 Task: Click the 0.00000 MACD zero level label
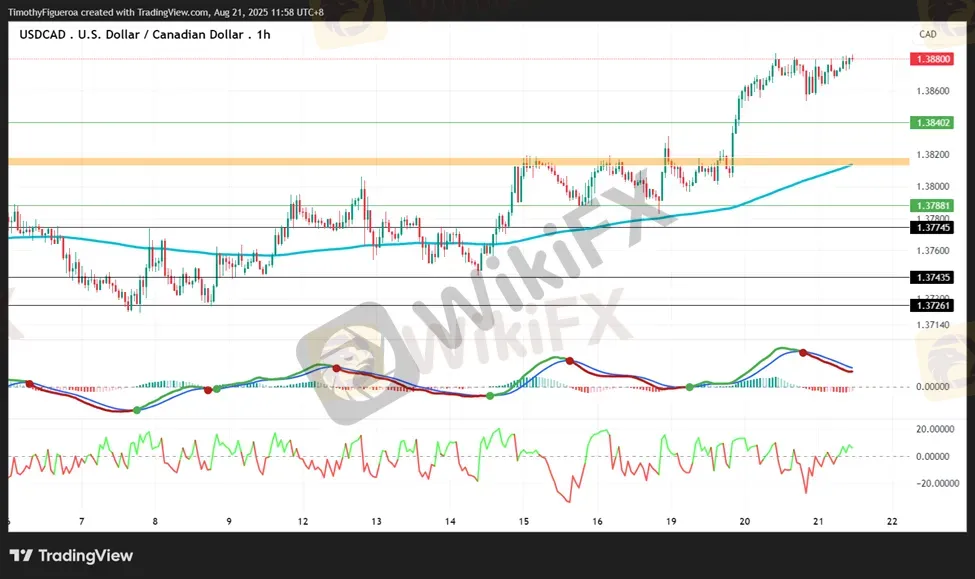931,387
